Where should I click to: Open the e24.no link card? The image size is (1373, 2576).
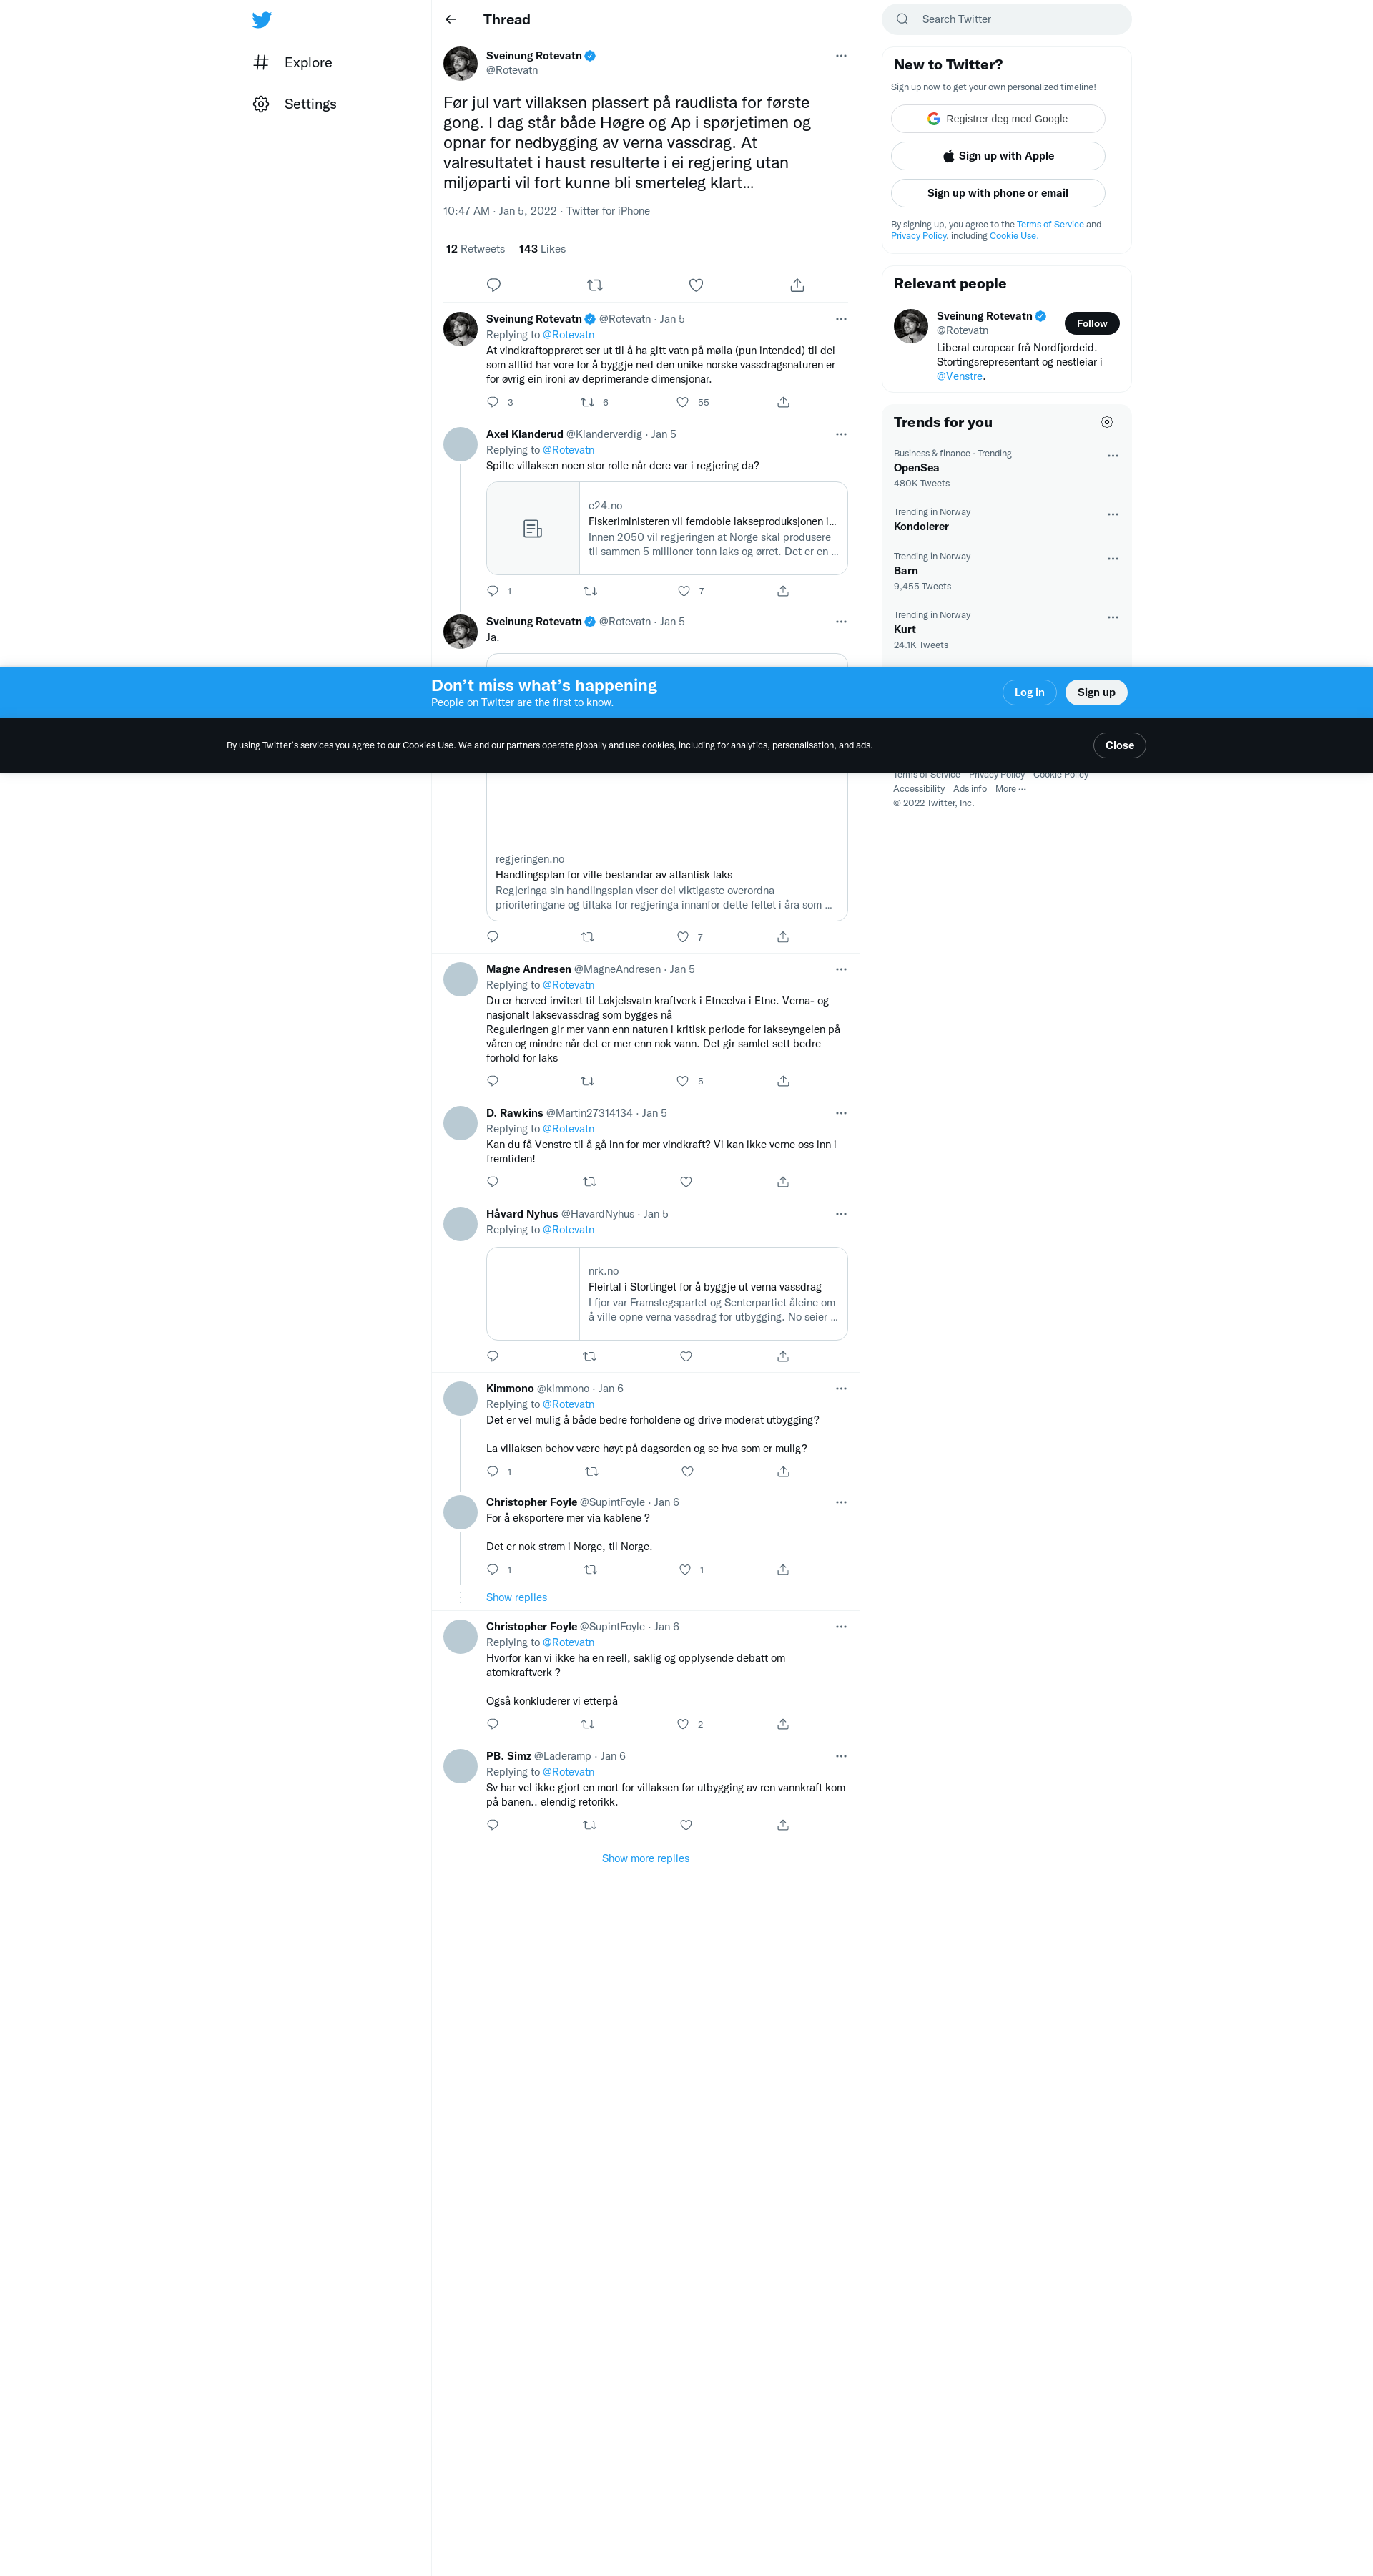pyautogui.click(x=667, y=528)
